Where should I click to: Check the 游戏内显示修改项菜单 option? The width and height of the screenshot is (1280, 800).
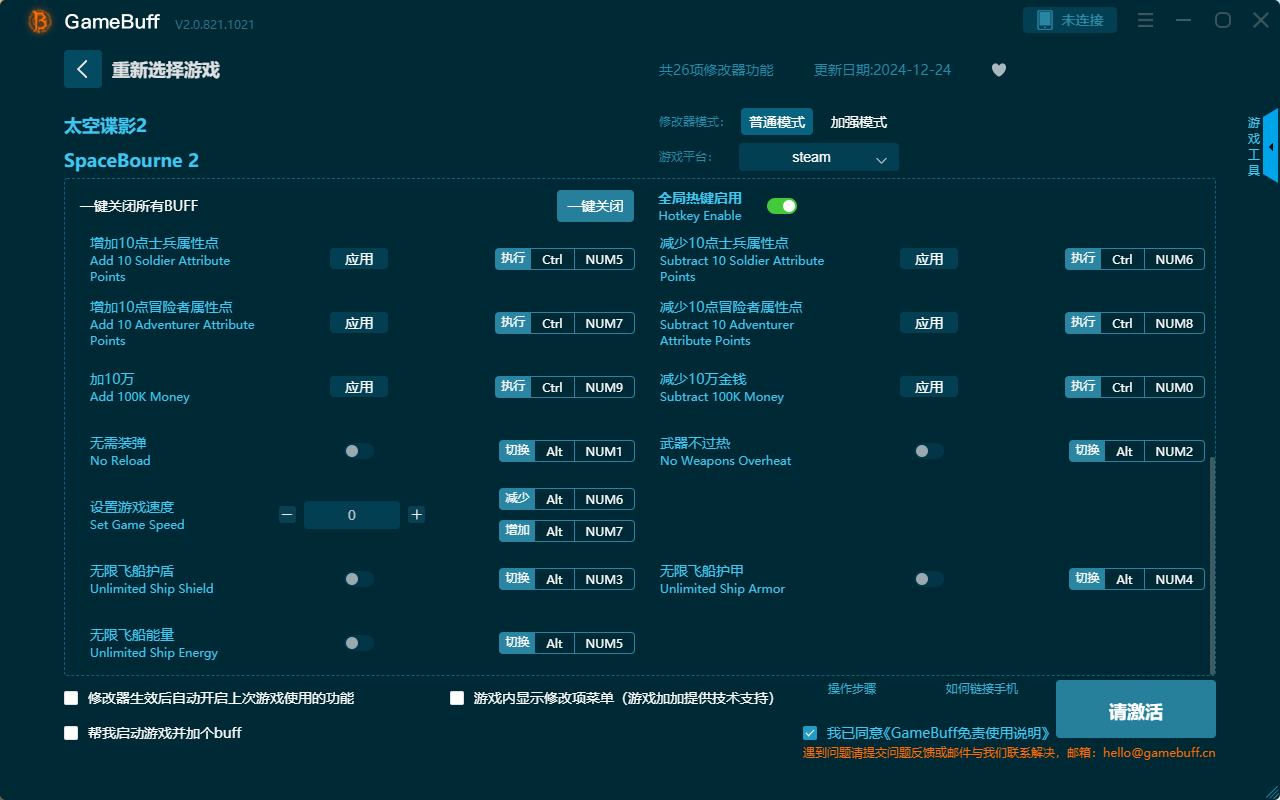click(457, 697)
